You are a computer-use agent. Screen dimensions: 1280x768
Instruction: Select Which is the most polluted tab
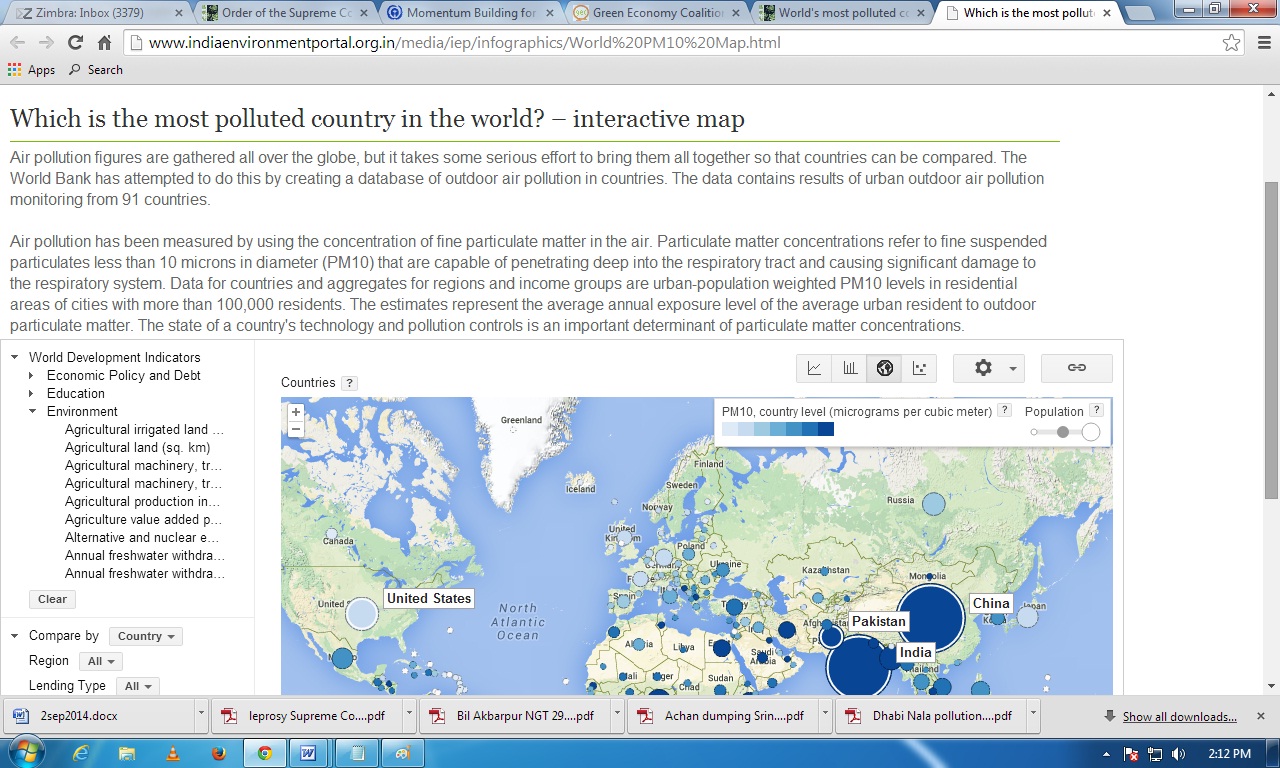pos(1026,13)
